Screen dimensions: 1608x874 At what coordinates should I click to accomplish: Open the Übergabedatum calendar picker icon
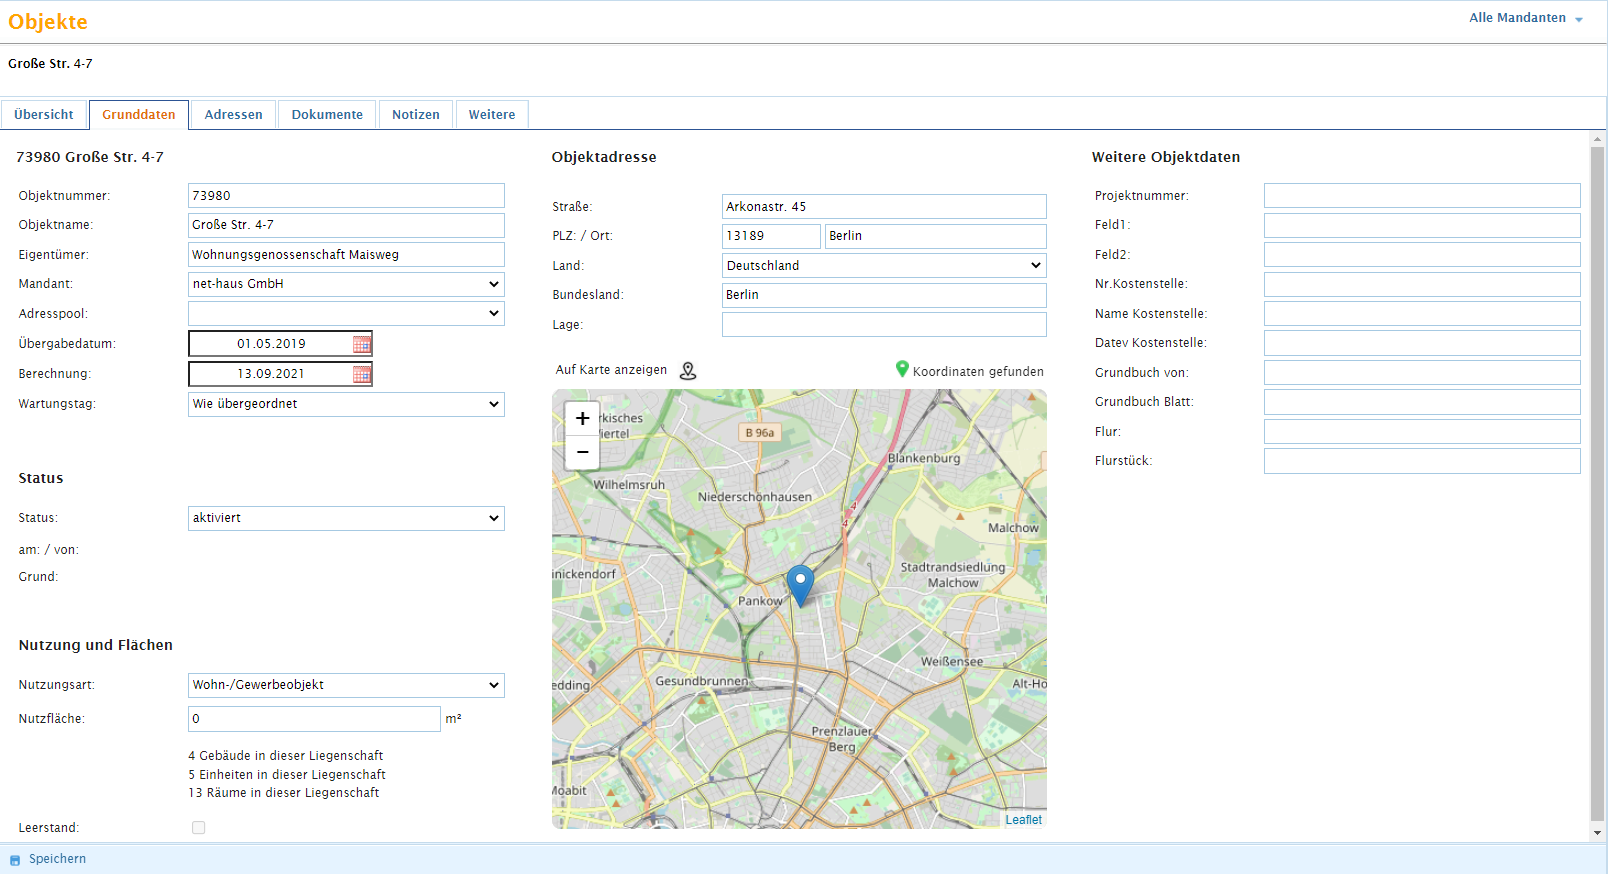tap(361, 344)
